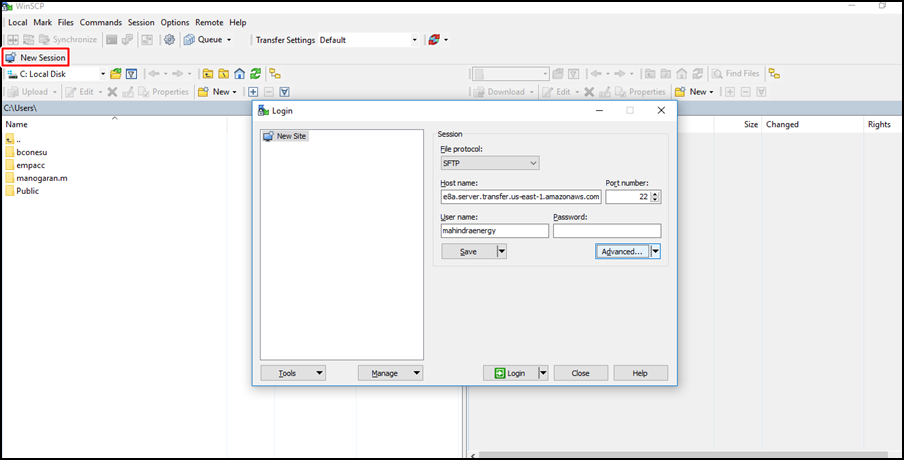
Task: Click the open in PuTTY icon
Action: (127, 40)
